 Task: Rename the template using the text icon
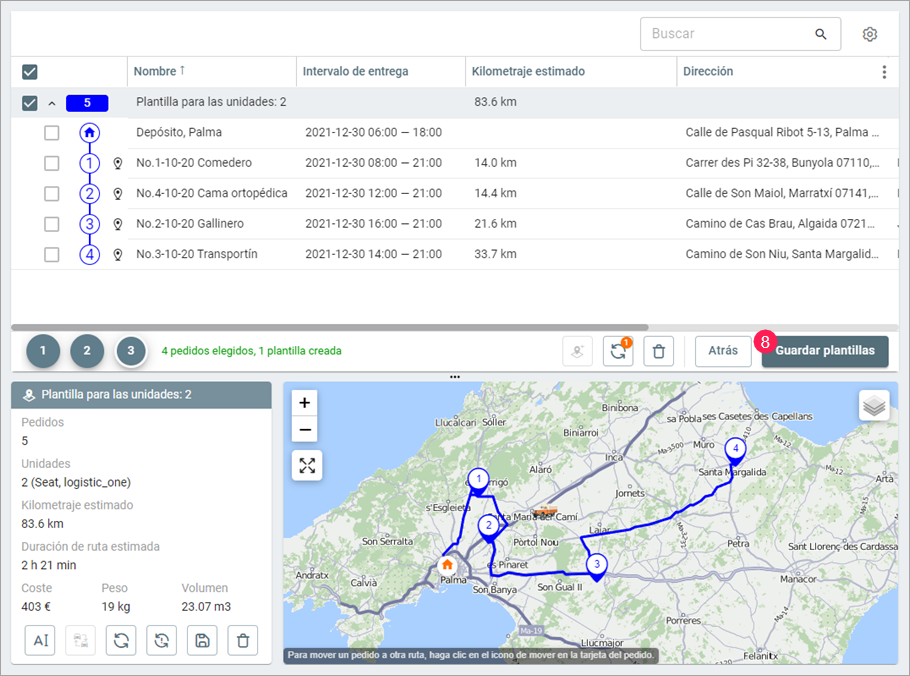pos(40,640)
